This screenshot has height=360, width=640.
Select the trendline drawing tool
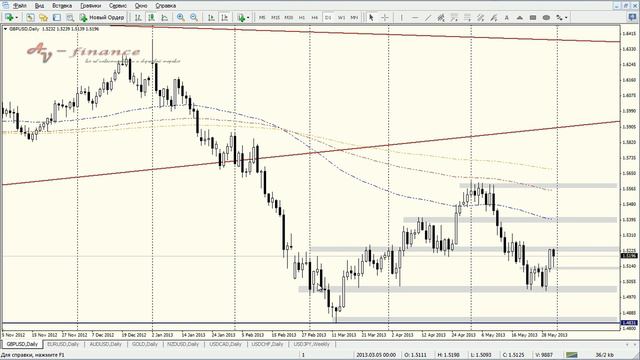click(x=428, y=18)
